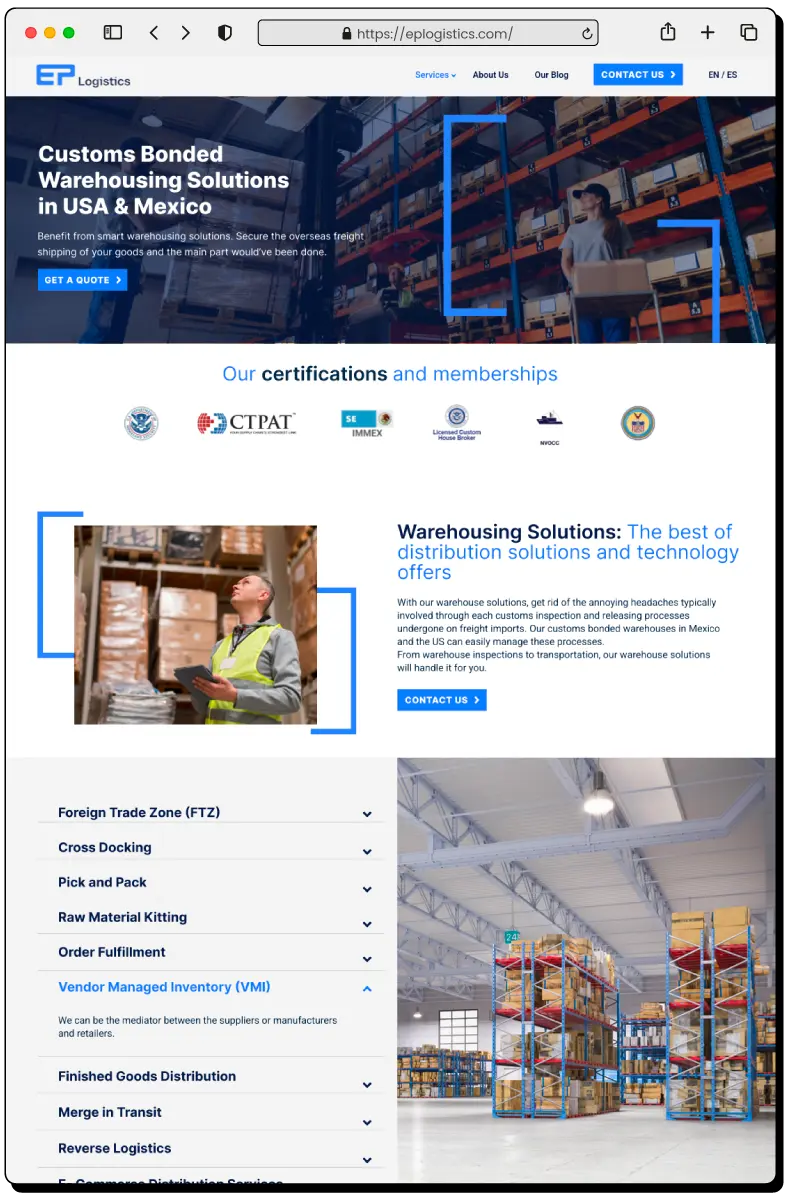Open the About Us menu item
The image size is (788, 1200).
click(x=490, y=75)
